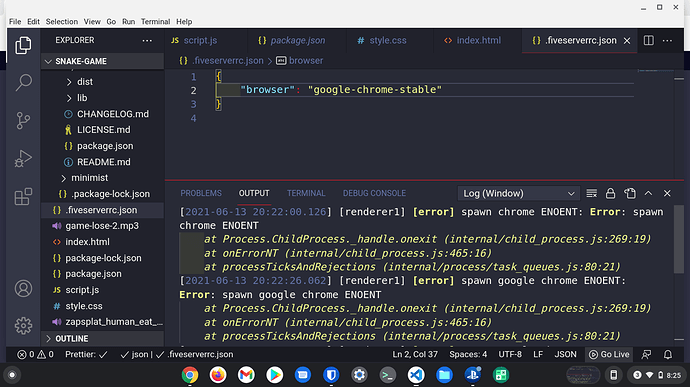Open the Run and Debug view
Screen dimensions: 690x387
tap(23, 158)
